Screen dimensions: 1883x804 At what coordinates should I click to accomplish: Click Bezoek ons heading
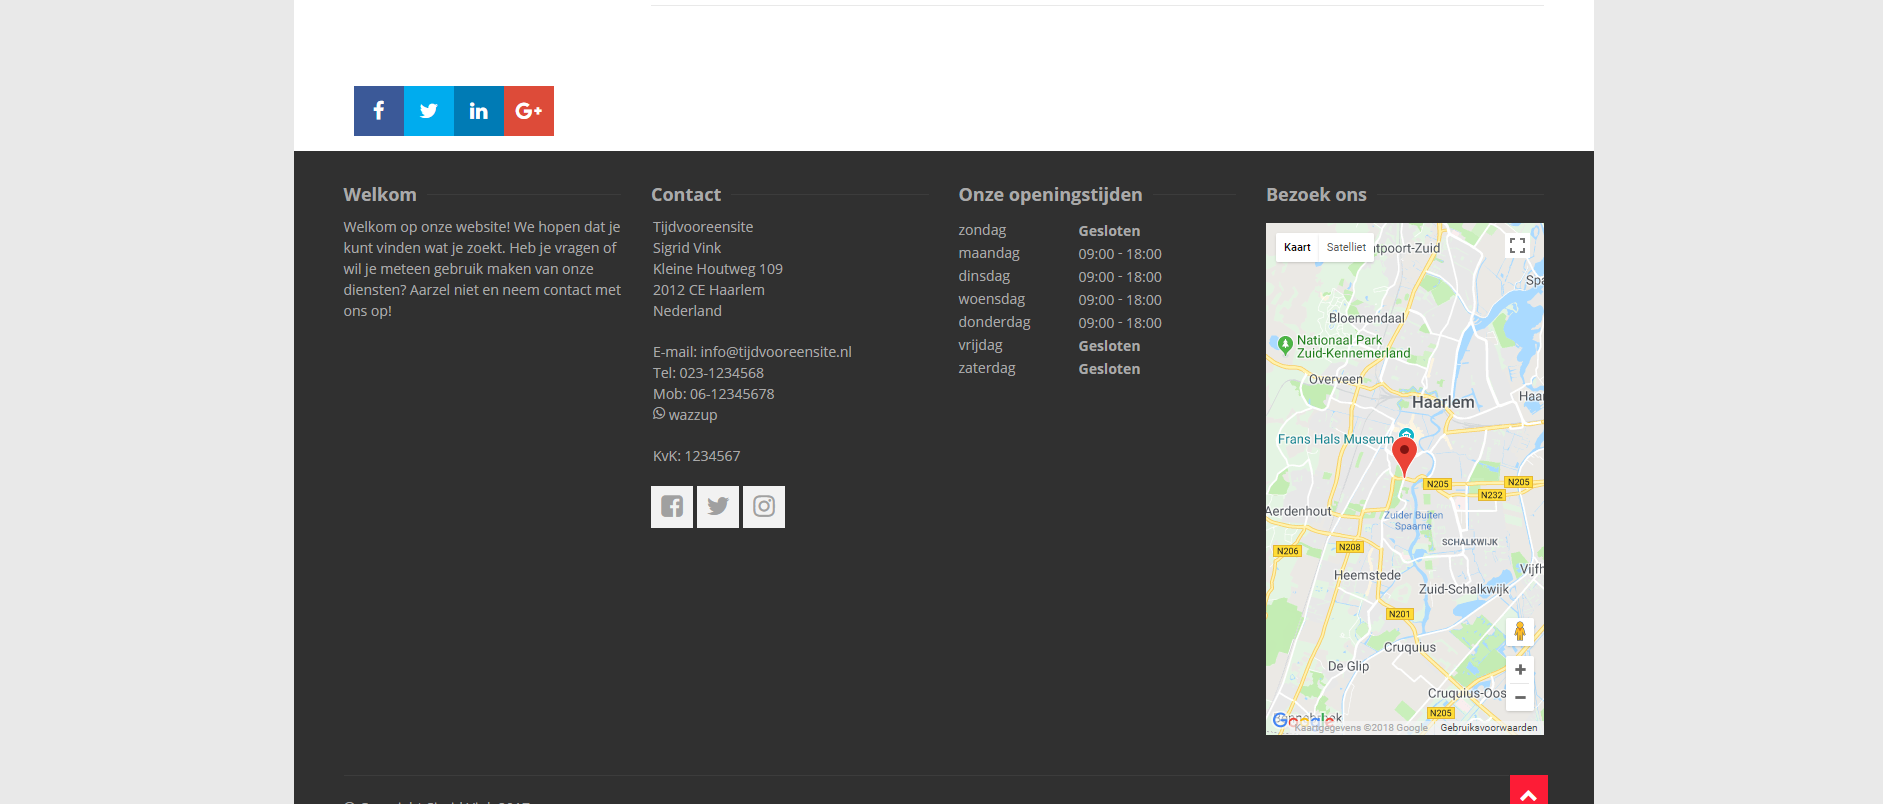tap(1316, 195)
